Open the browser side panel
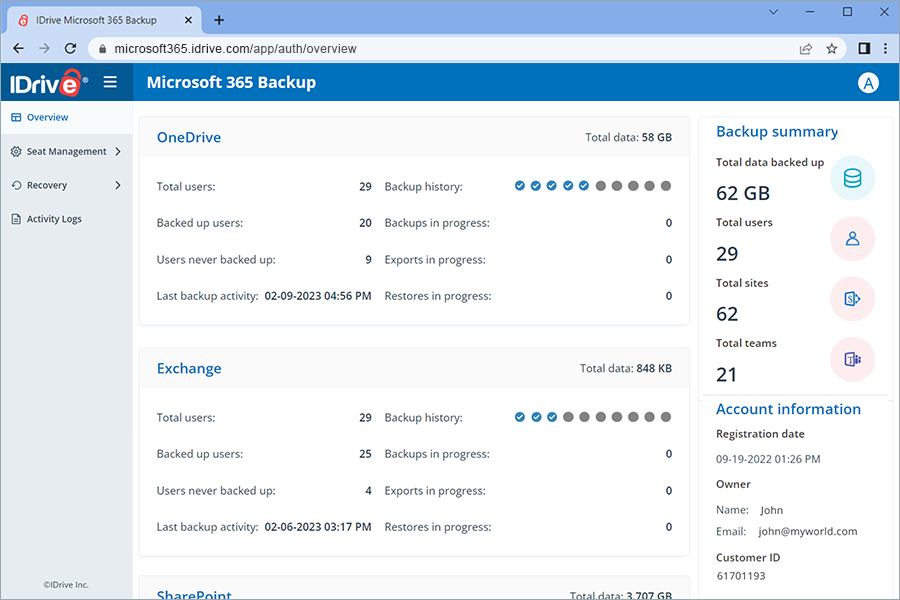 click(x=864, y=49)
